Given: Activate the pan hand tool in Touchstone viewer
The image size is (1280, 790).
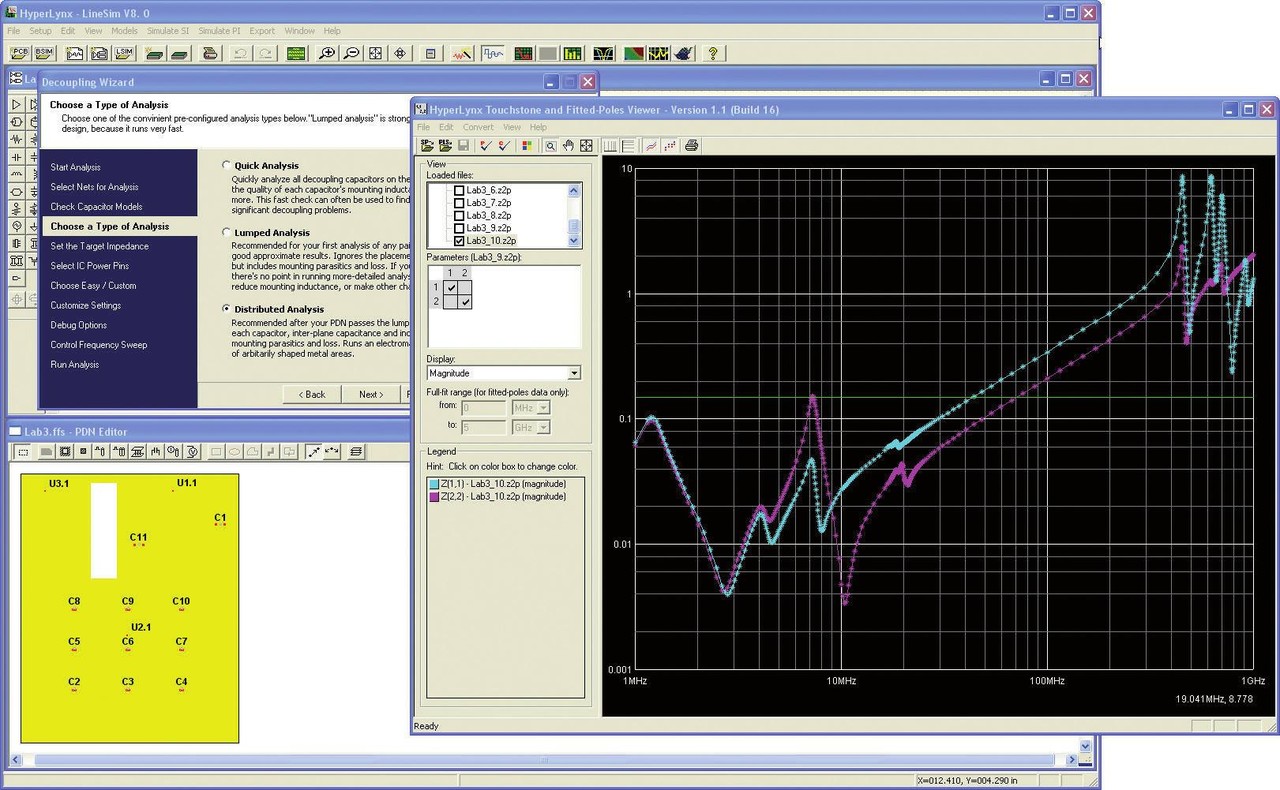Looking at the screenshot, I should click(569, 145).
